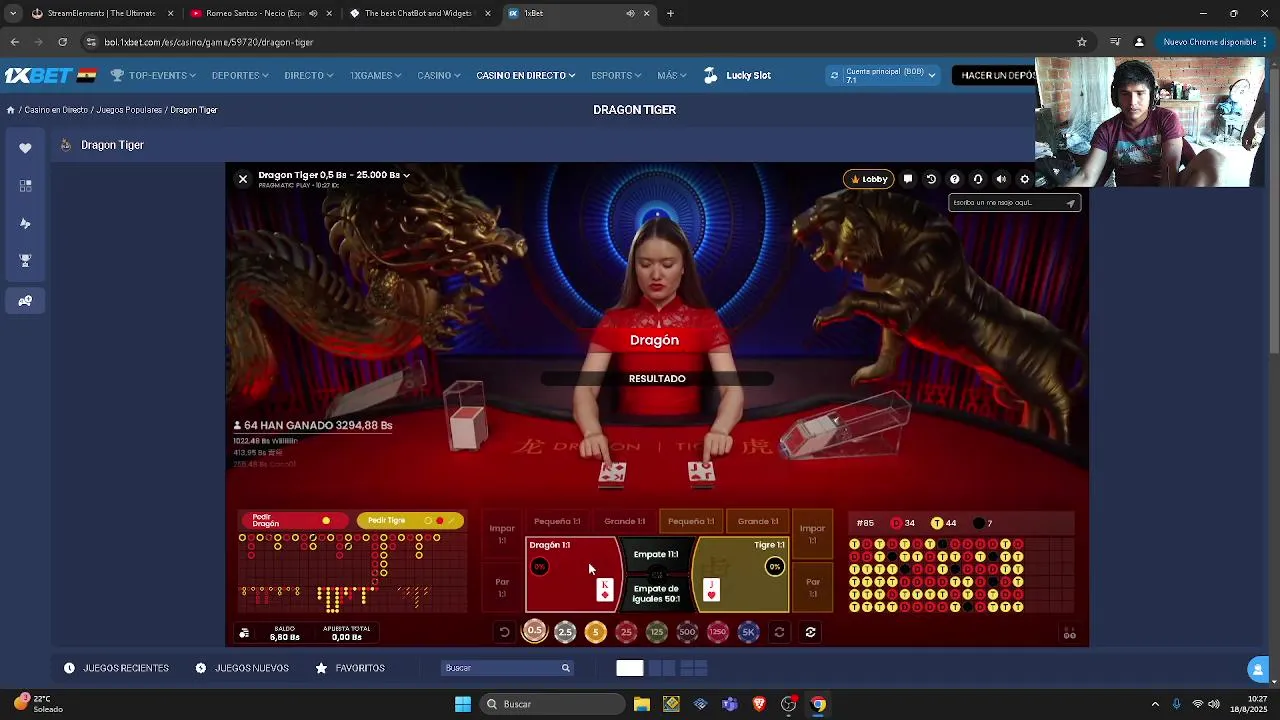Open Lucky Slot link
Image resolution: width=1280 pixels, height=720 pixels.
click(737, 75)
